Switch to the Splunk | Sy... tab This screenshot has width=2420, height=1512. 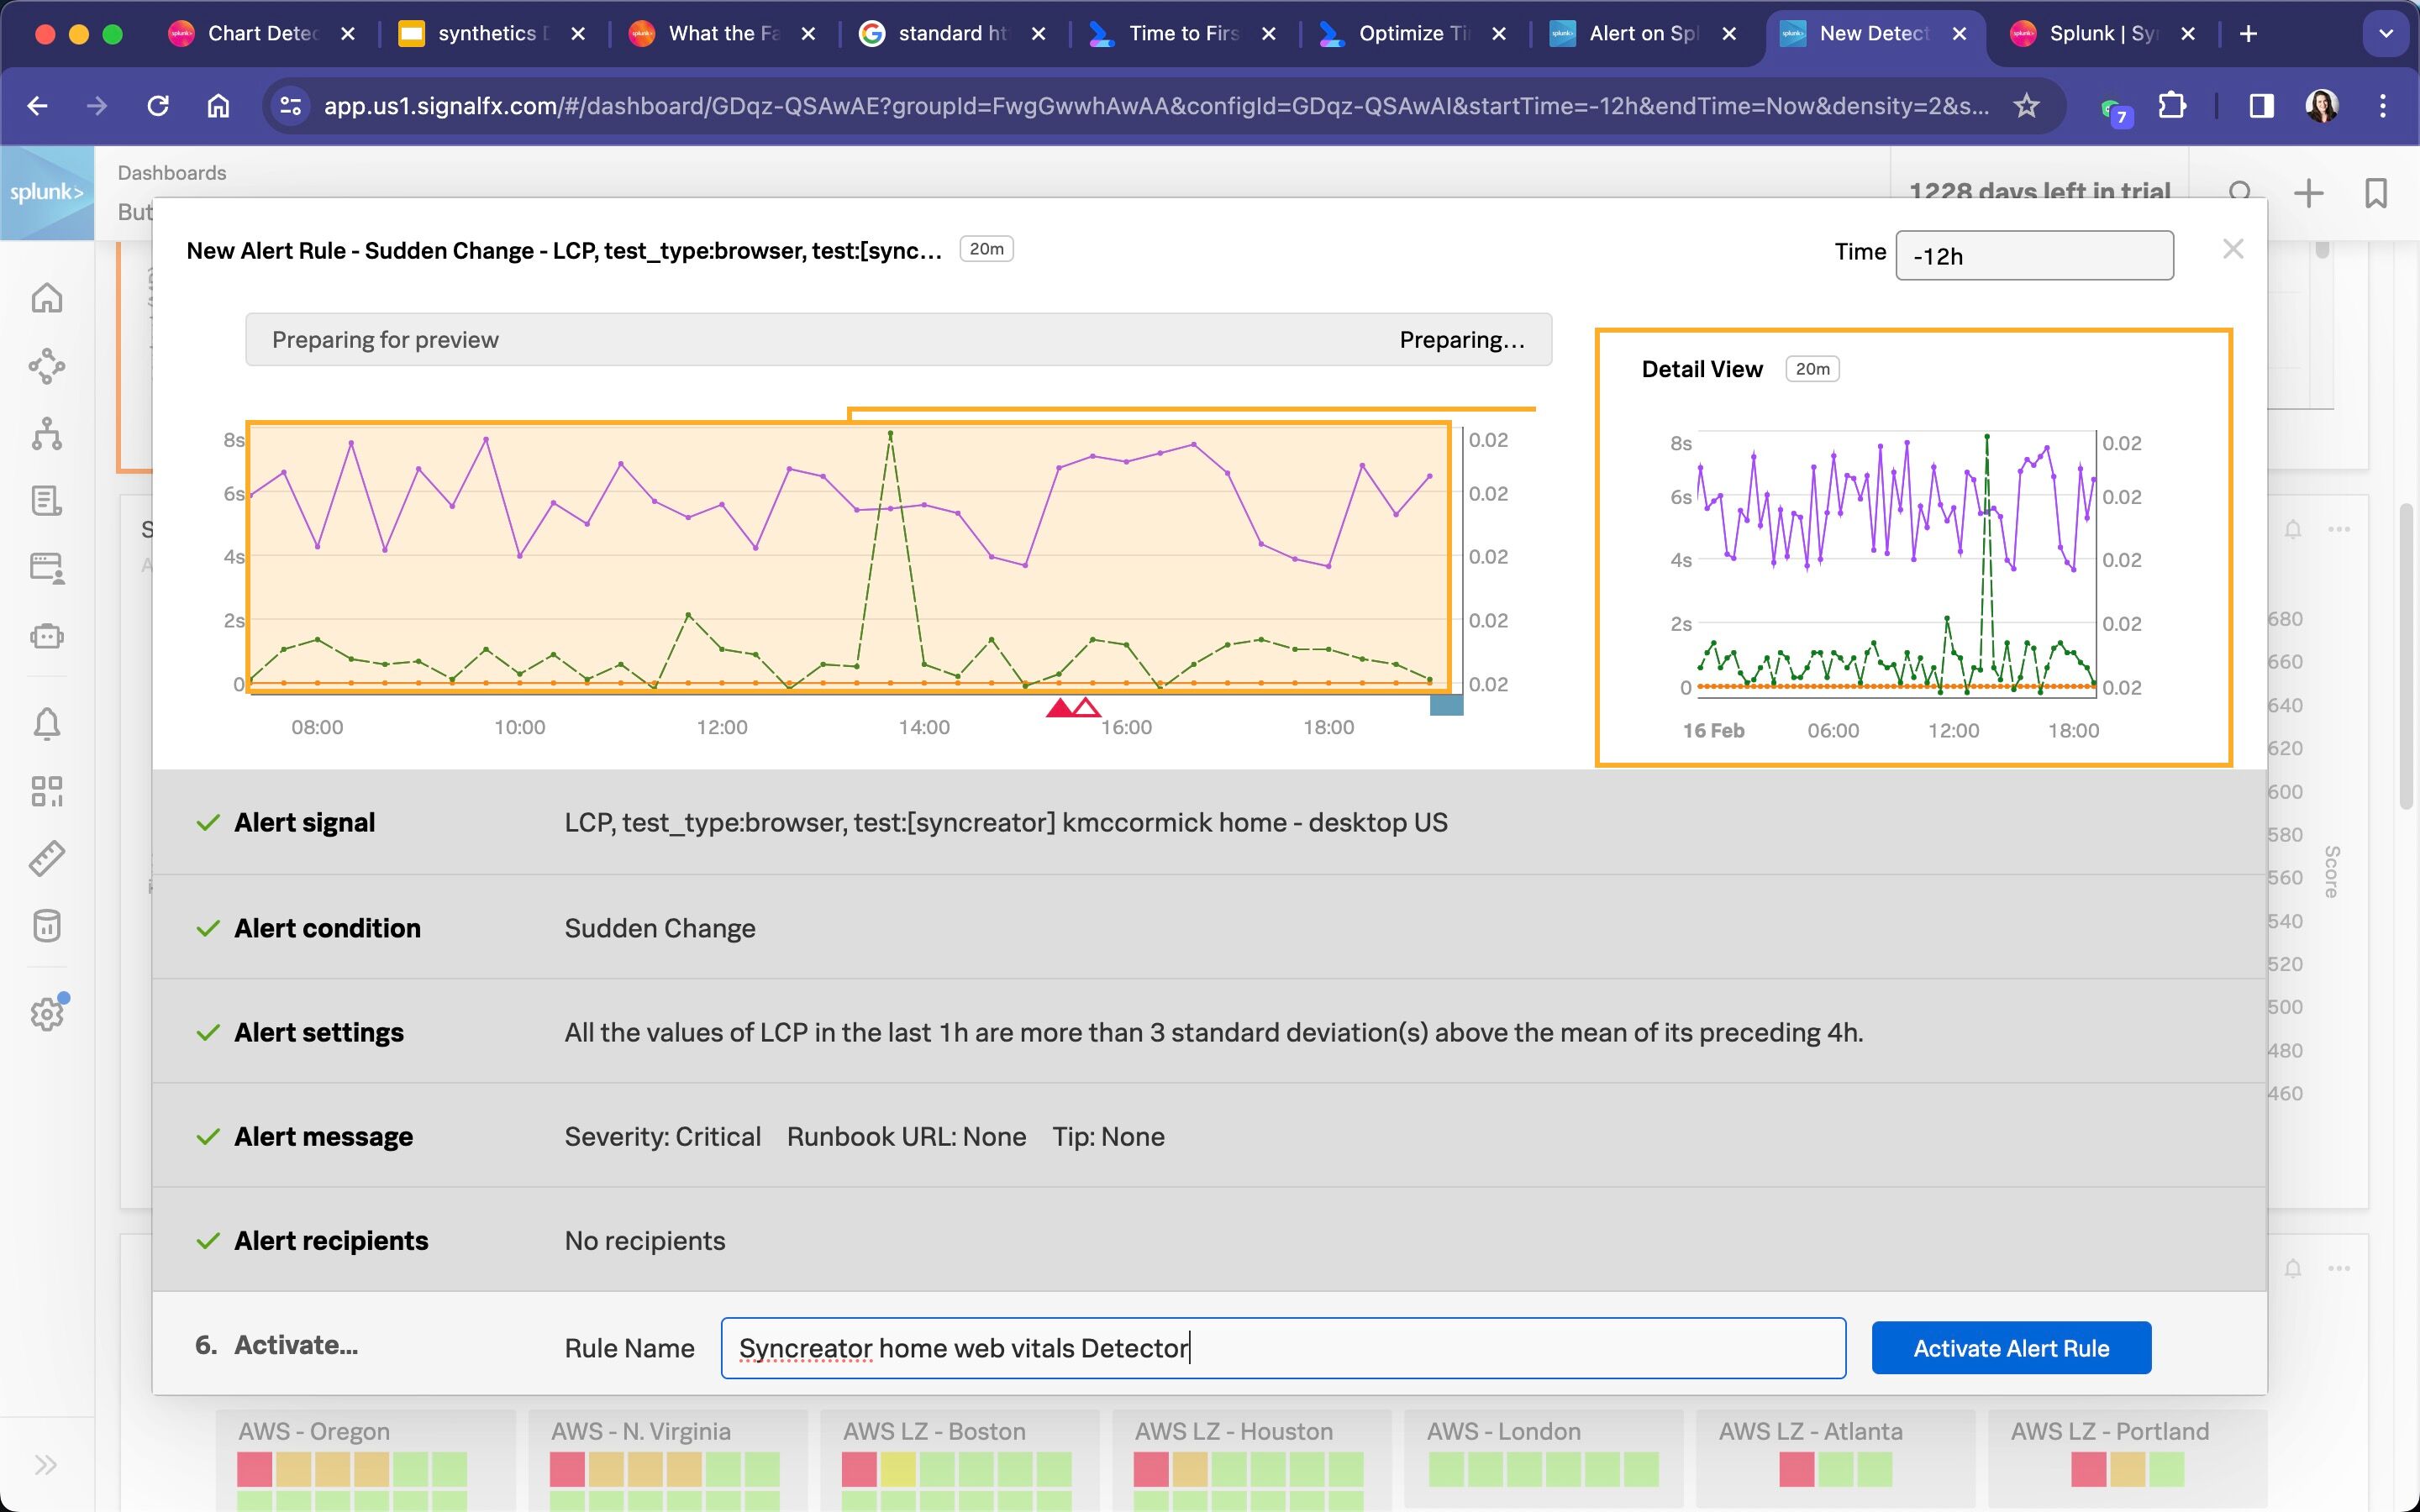2102,34
